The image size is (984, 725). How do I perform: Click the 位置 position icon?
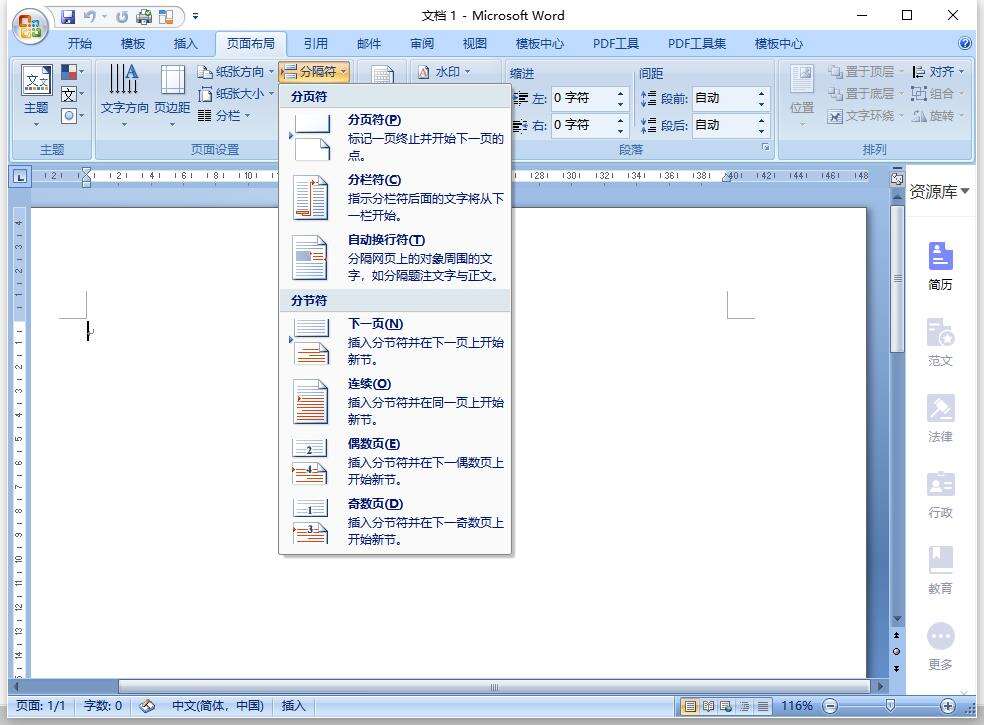click(x=802, y=95)
